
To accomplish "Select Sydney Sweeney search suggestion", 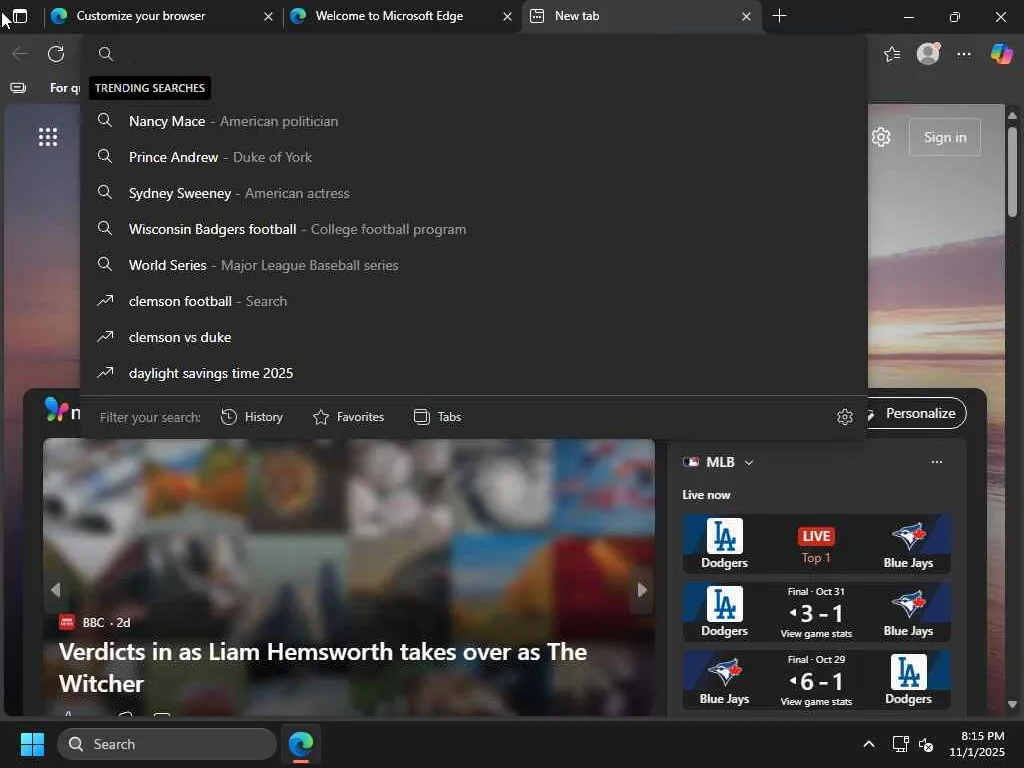I will pos(474,193).
